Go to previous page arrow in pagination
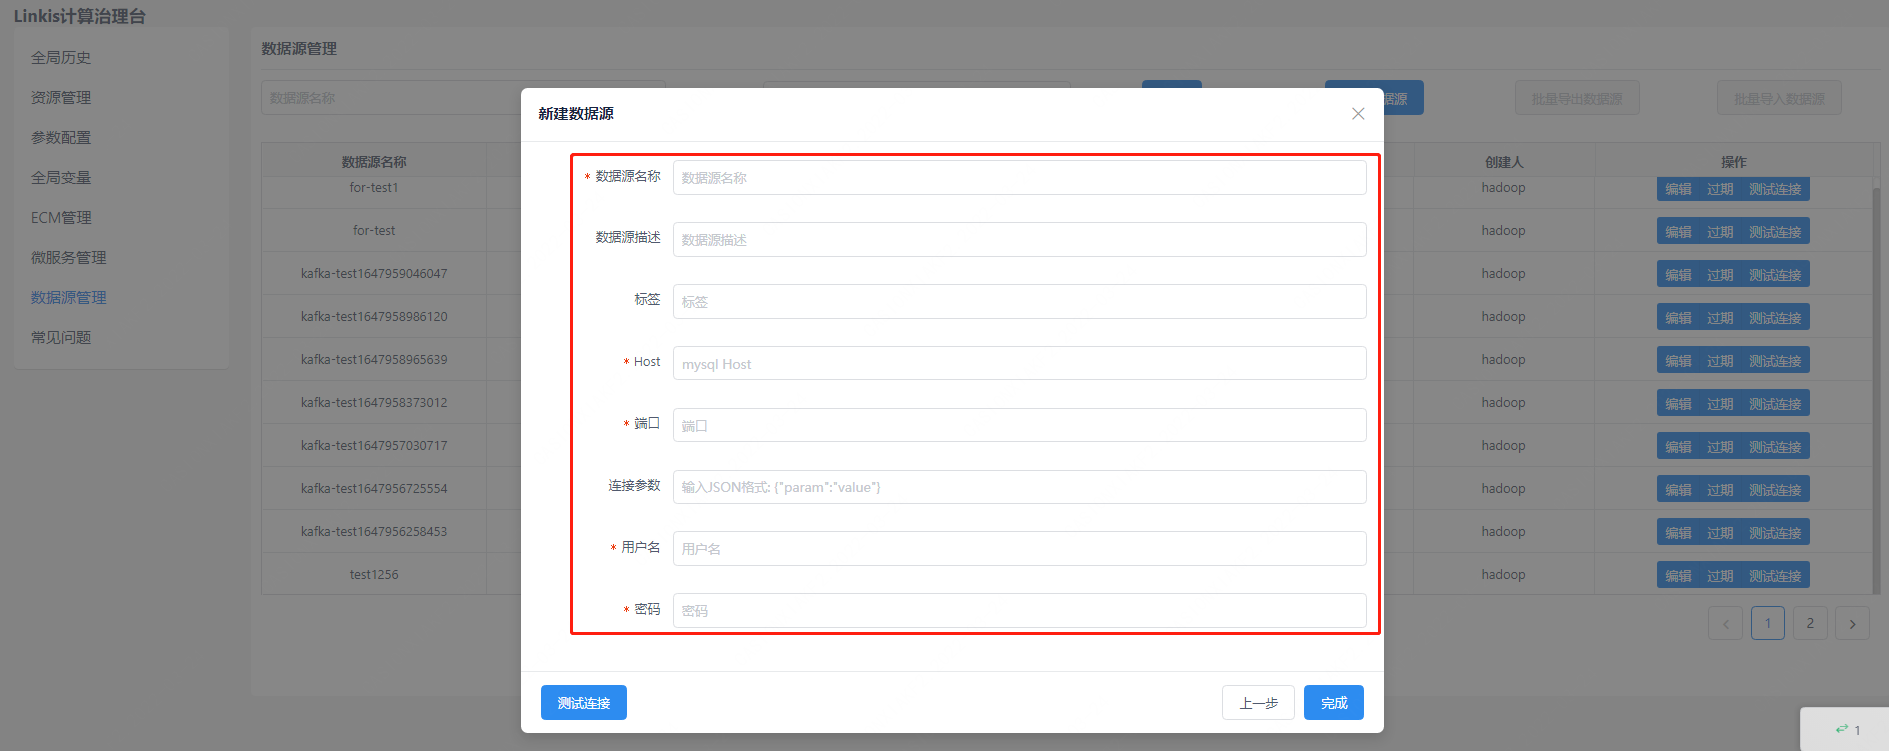 (x=1725, y=624)
